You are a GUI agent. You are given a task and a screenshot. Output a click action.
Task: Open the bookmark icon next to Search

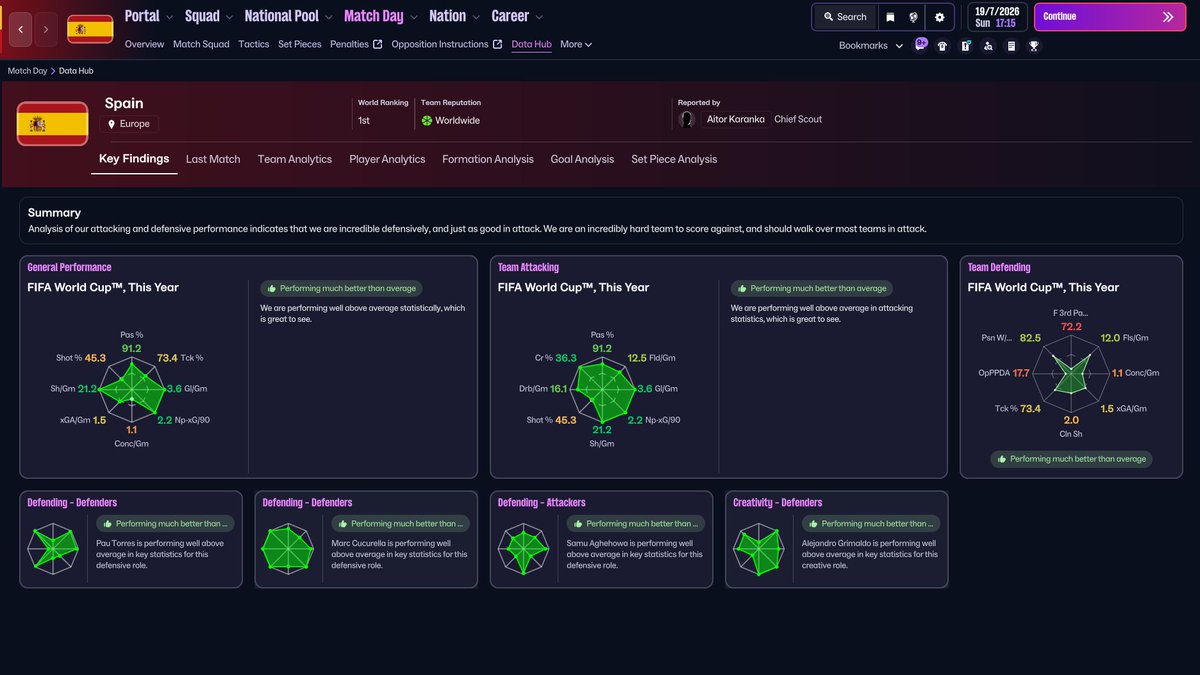(x=890, y=17)
